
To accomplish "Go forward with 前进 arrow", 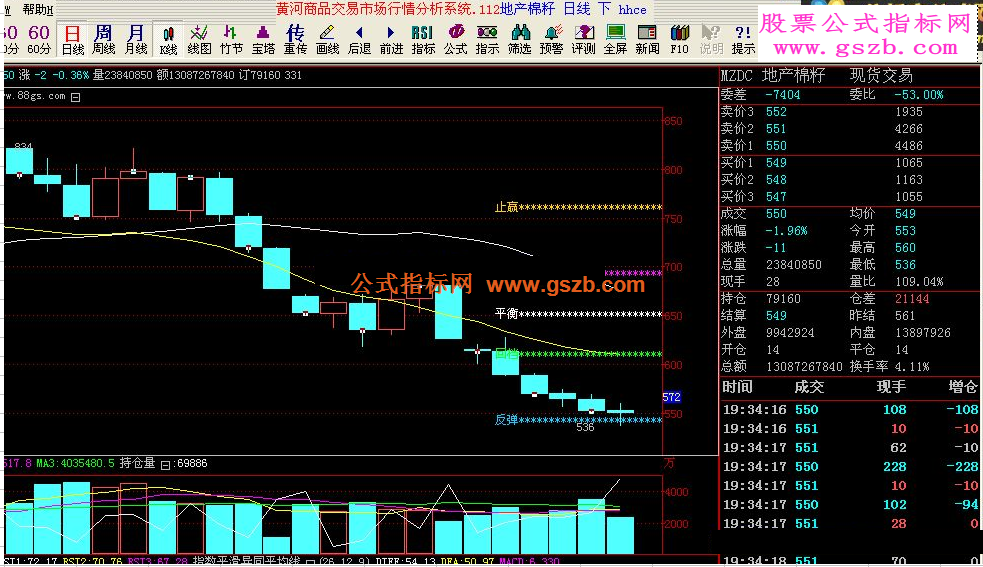I will tap(391, 39).
